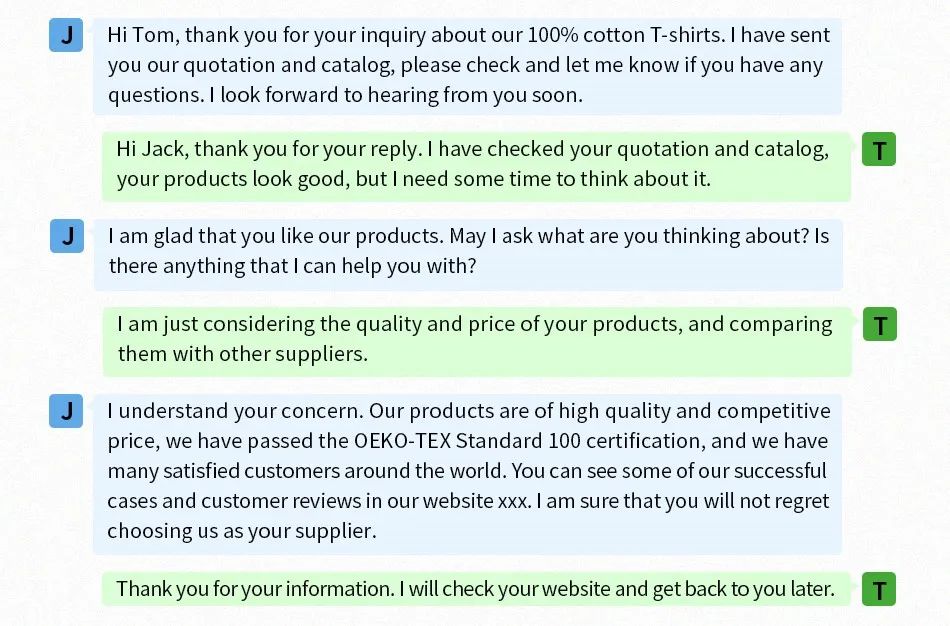Select the 'I understand your concern' message bubble

click(467, 474)
